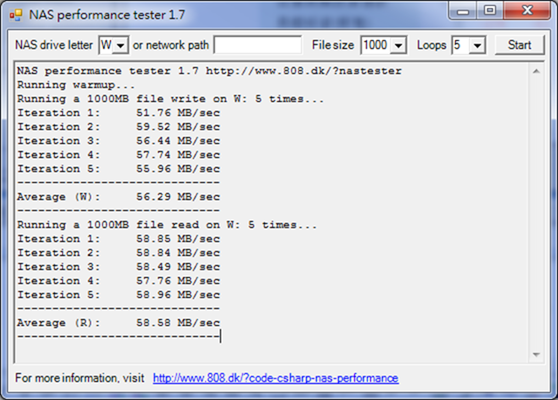This screenshot has height=400, width=558.
Task: Click the read Iteration 3 58.49 MB/sec line
Action: pos(119,267)
